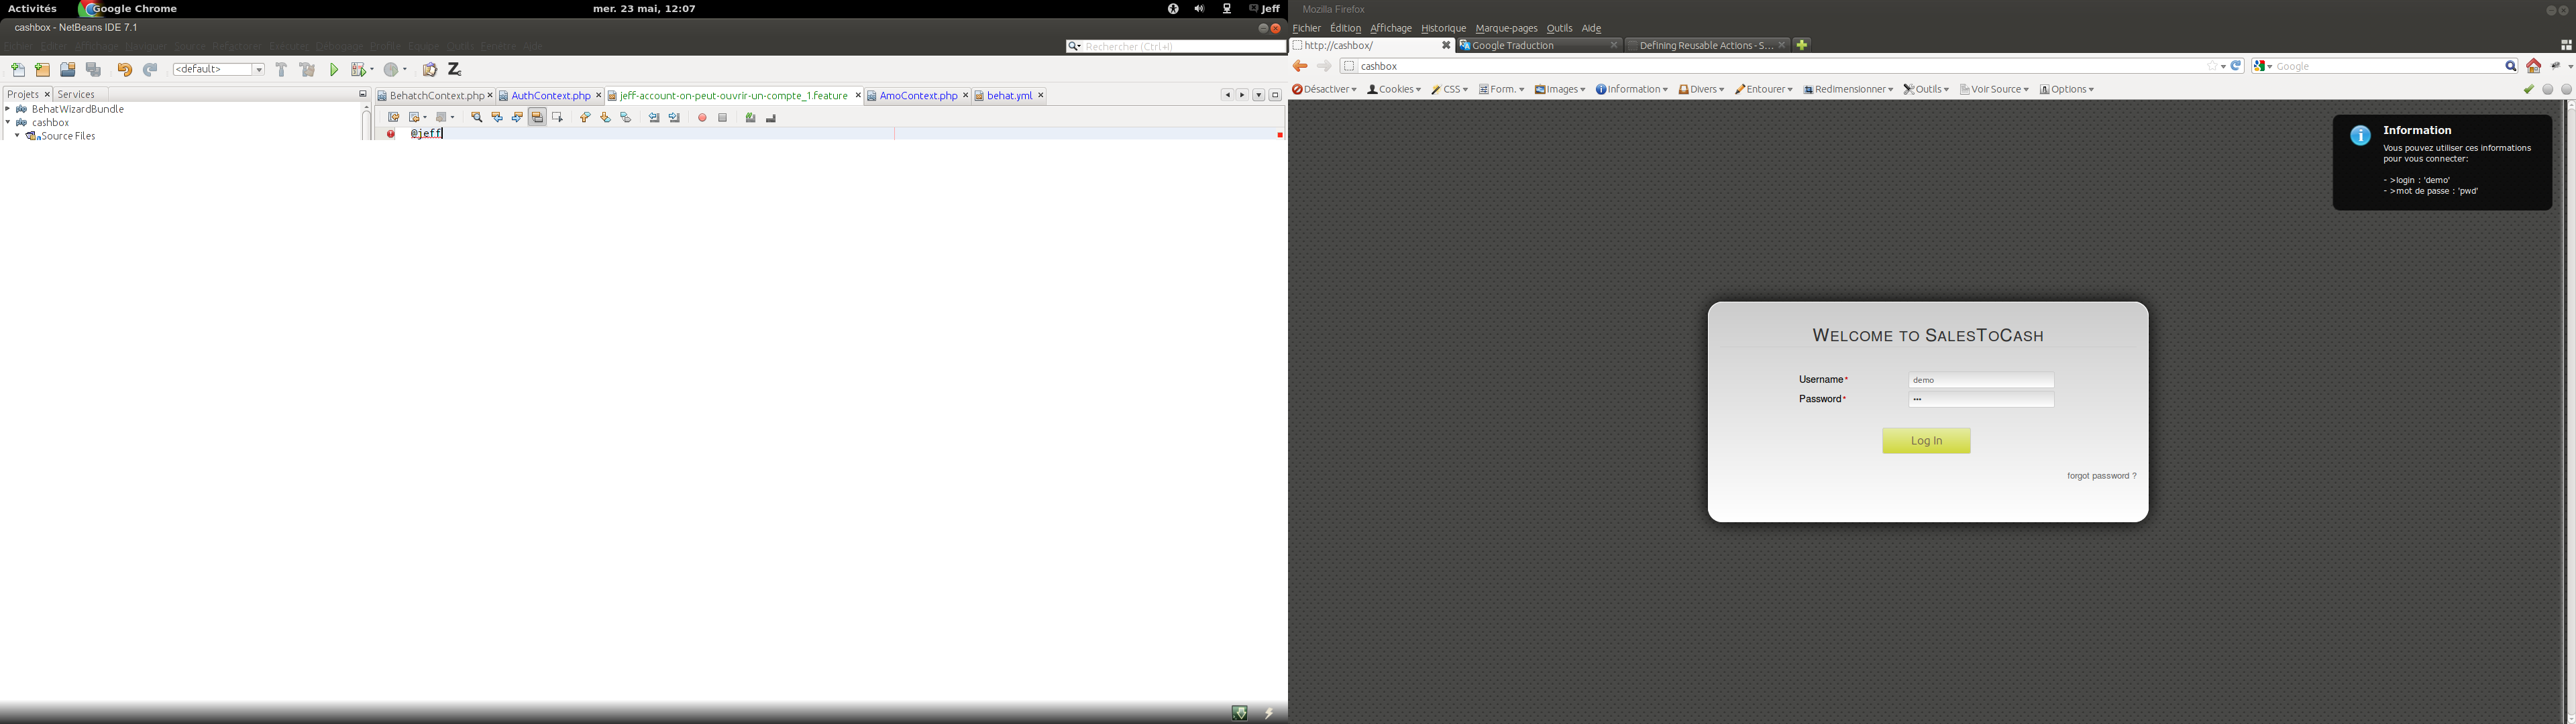Click the Clean and Build icon
This screenshot has height=724, width=2576.
[x=307, y=70]
